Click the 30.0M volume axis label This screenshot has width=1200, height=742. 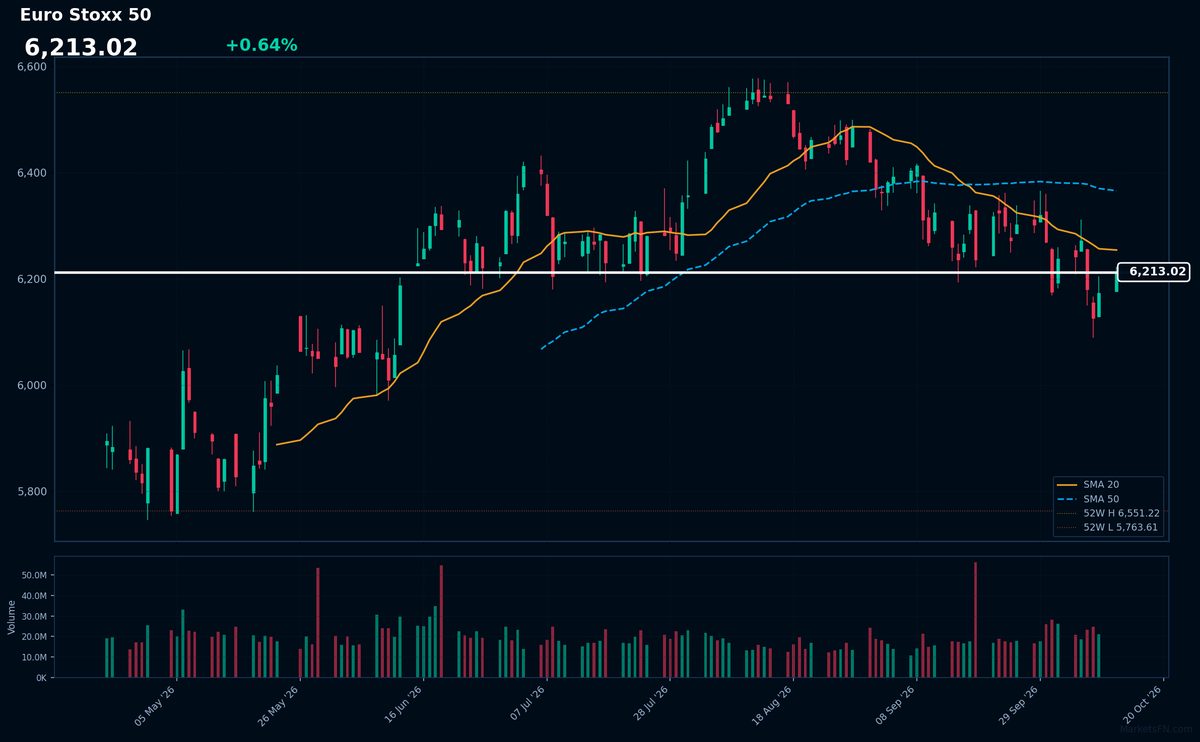tap(33, 616)
